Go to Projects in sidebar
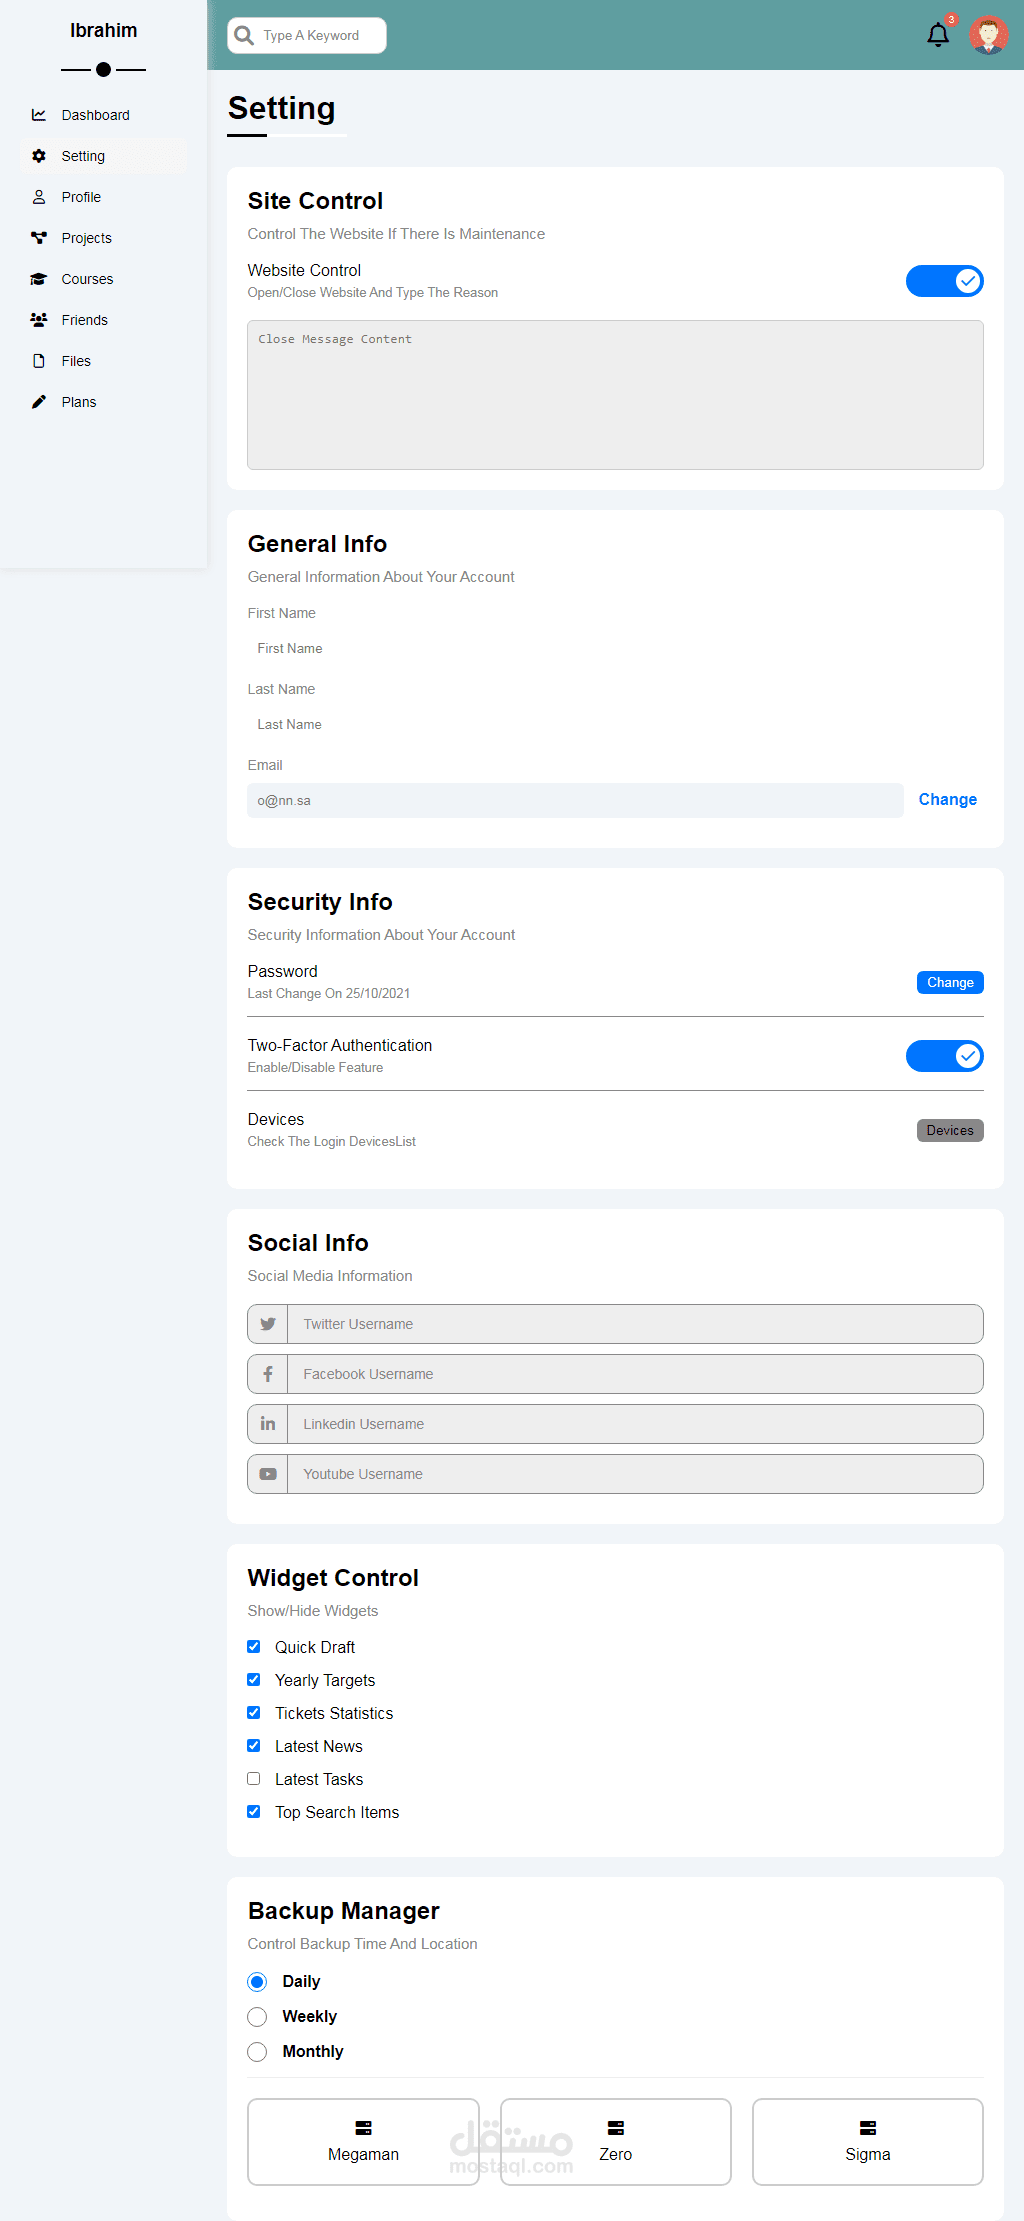This screenshot has height=2221, width=1024. [x=86, y=238]
